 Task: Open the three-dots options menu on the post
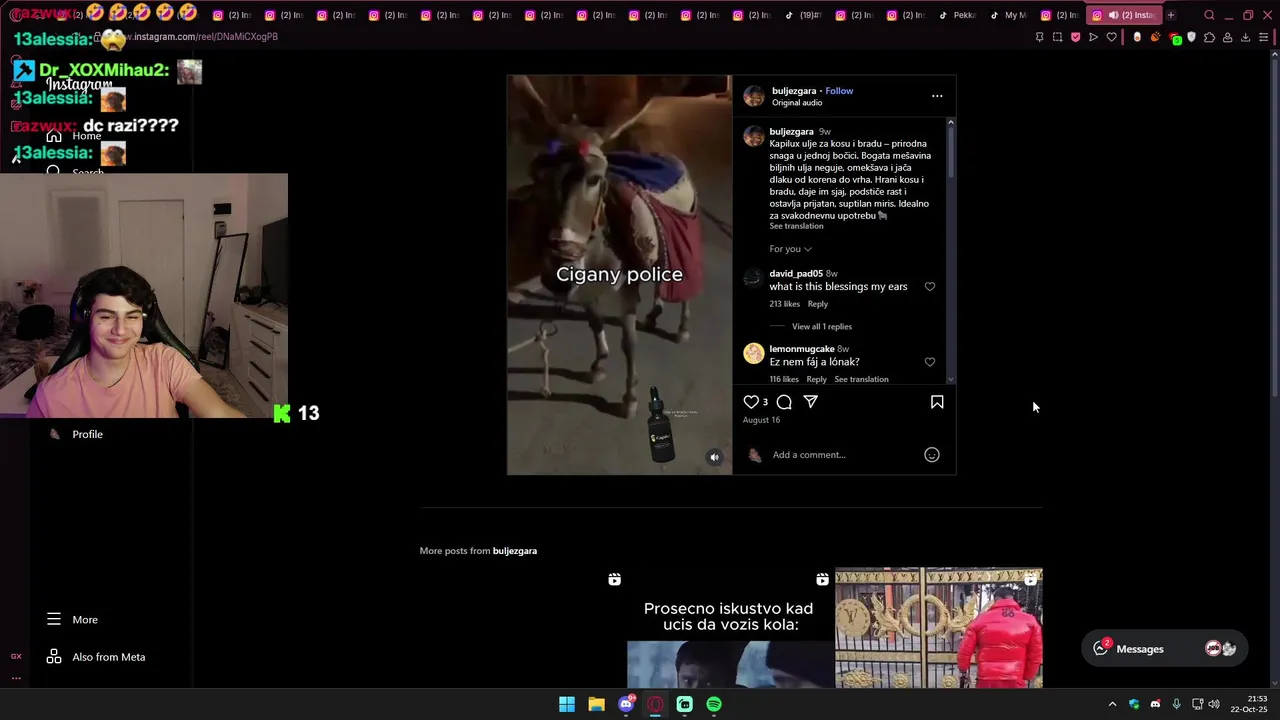[x=937, y=96]
